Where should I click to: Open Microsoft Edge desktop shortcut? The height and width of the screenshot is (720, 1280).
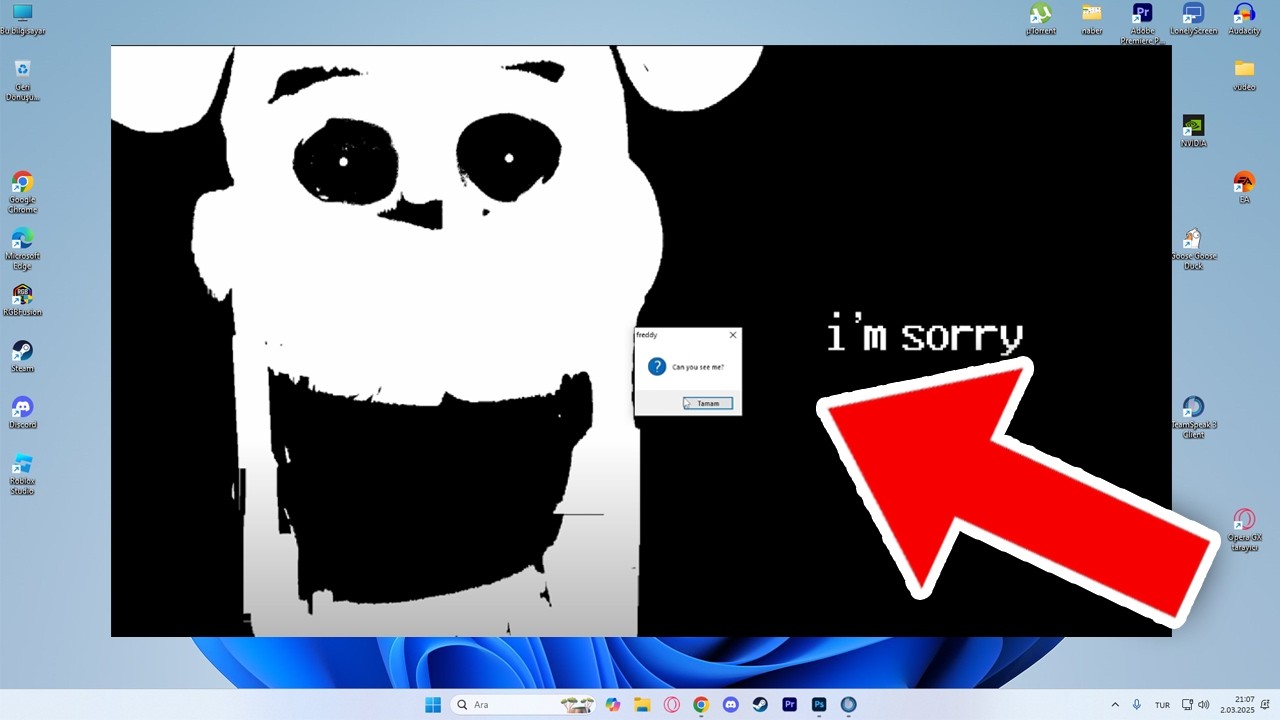point(22,249)
